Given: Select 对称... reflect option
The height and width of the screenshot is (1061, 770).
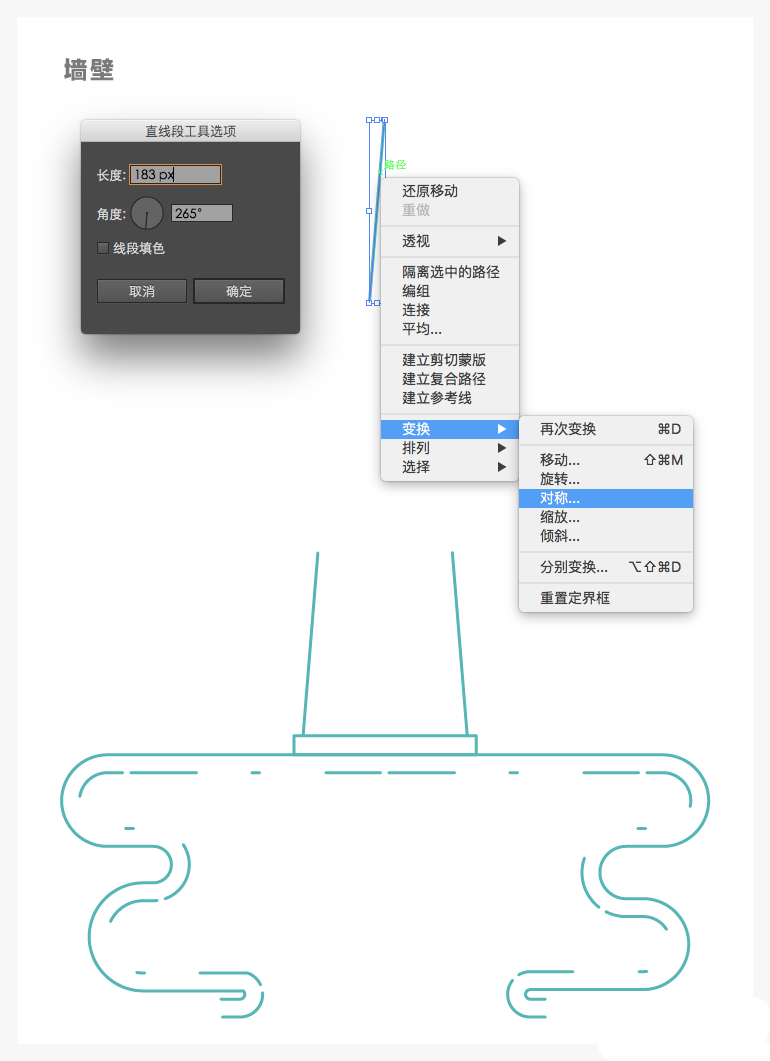Looking at the screenshot, I should coord(606,498).
